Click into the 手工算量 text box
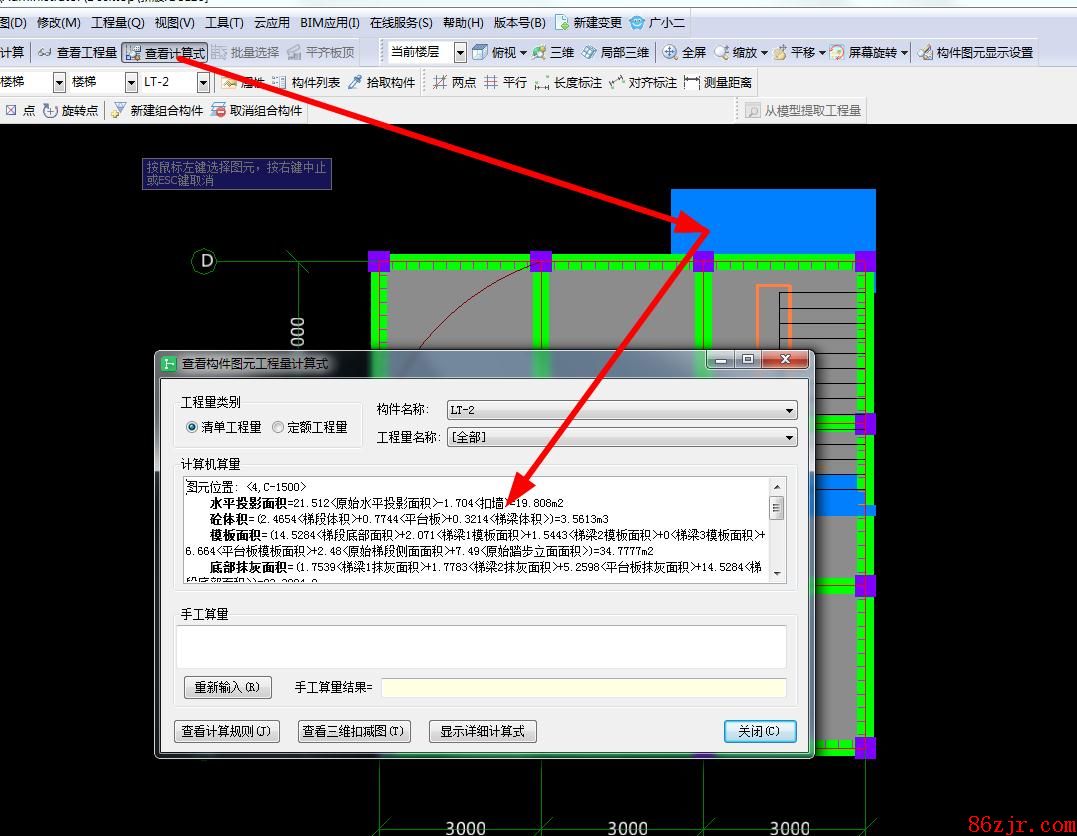Screen dimensions: 1077x836 pyautogui.click(x=481, y=646)
